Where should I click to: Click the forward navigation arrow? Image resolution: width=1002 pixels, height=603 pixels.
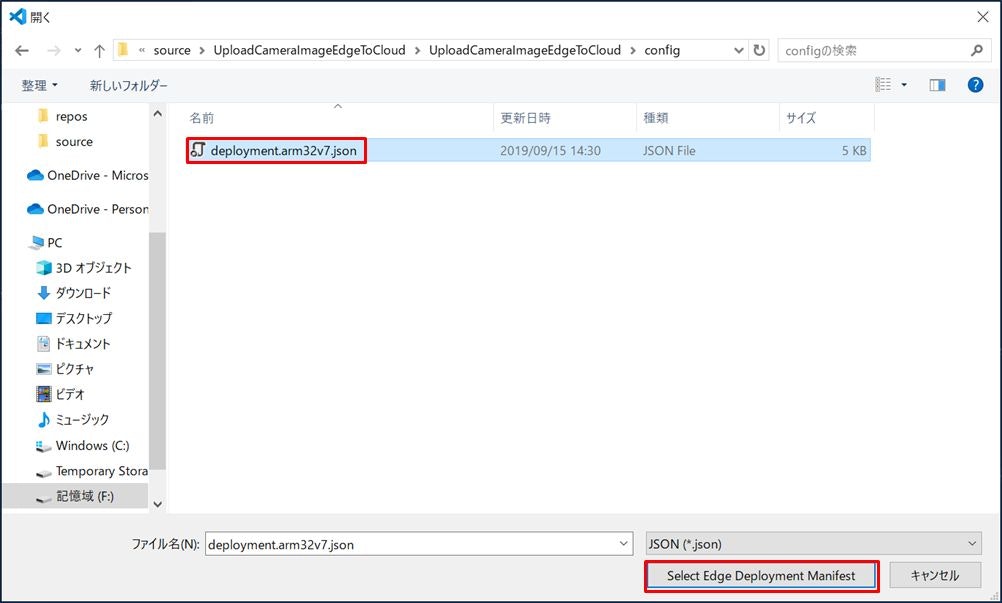[54, 50]
